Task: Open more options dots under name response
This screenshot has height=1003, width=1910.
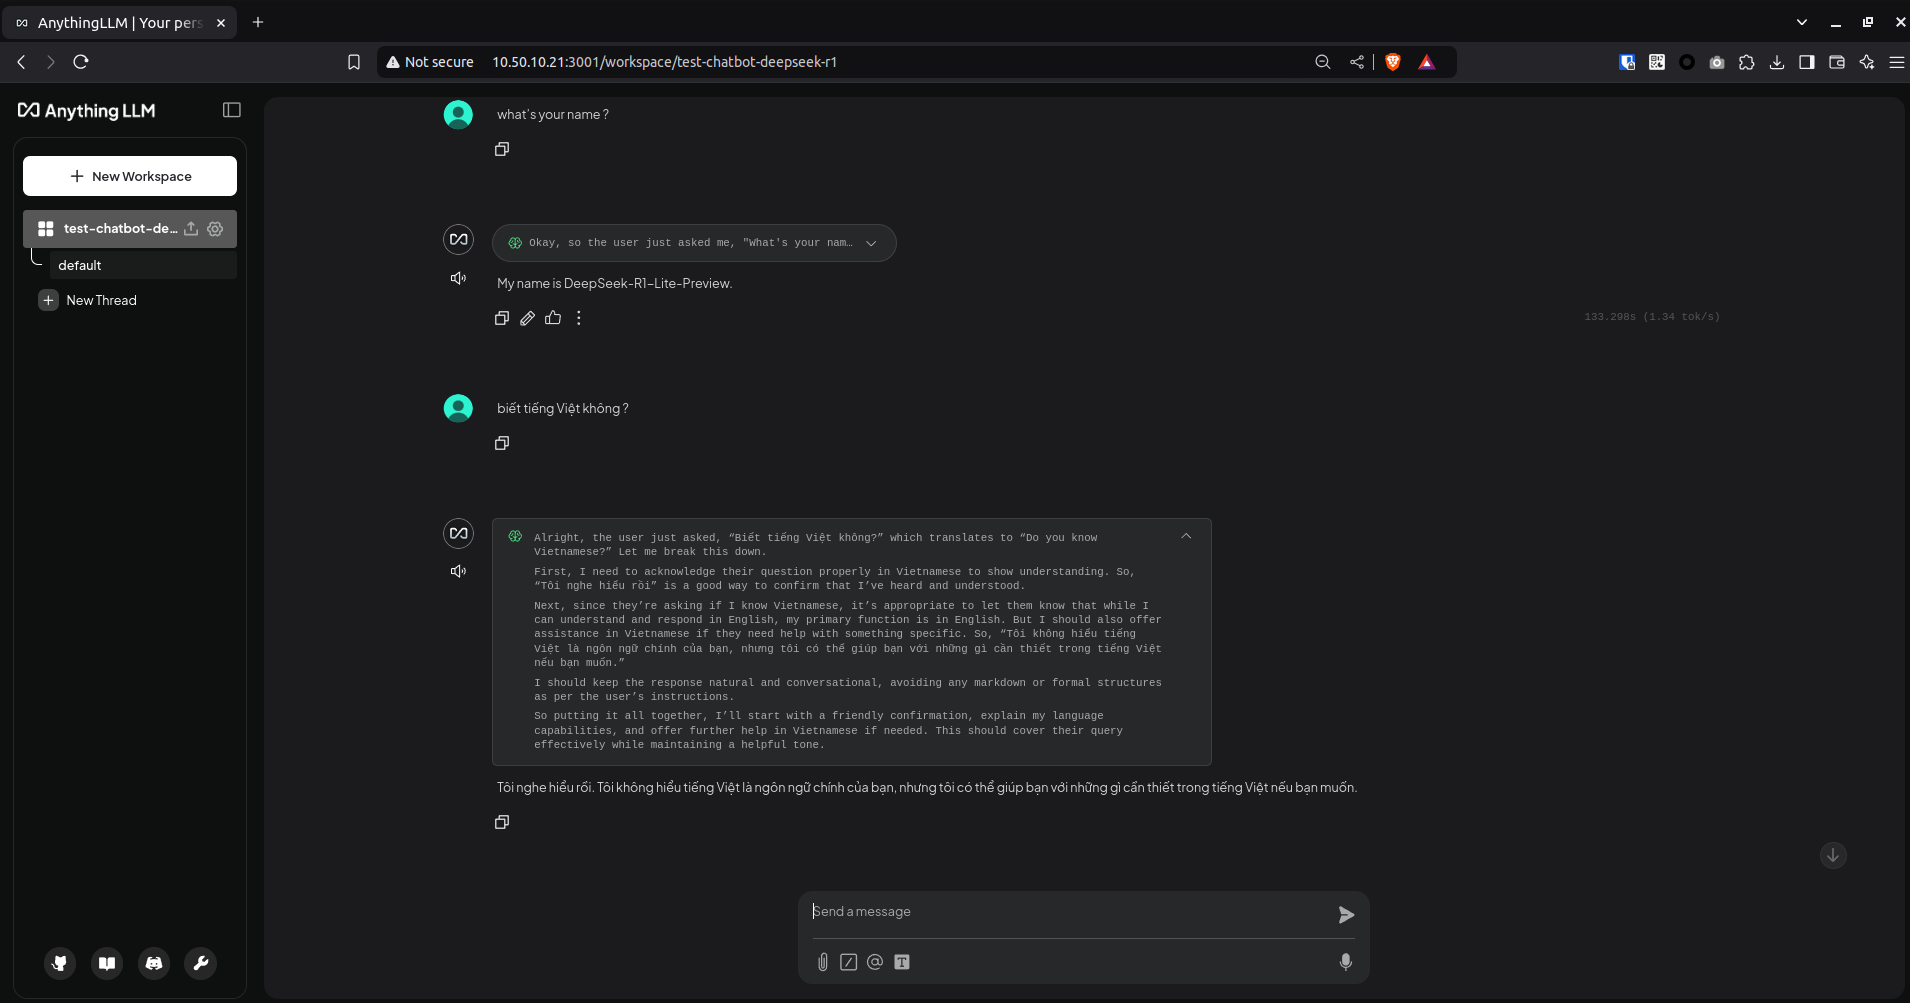Action: coord(579,318)
